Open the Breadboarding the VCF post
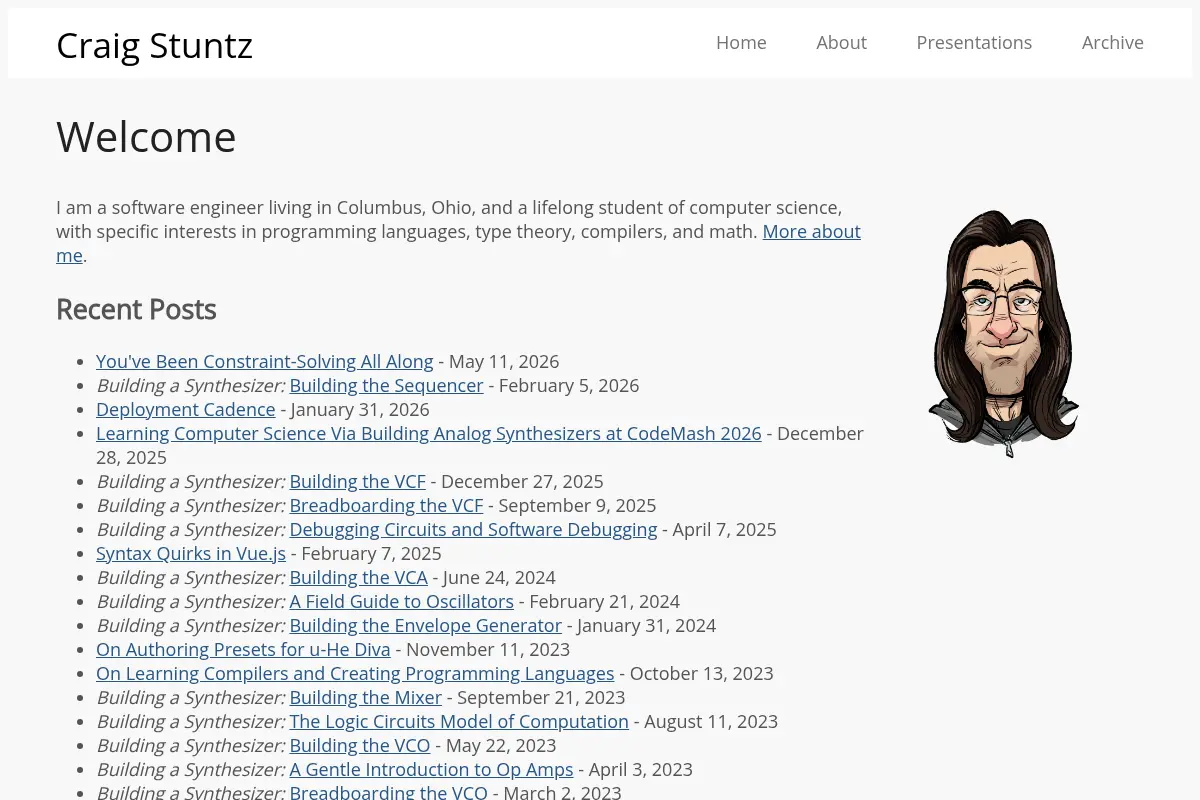The image size is (1200, 800). [386, 505]
